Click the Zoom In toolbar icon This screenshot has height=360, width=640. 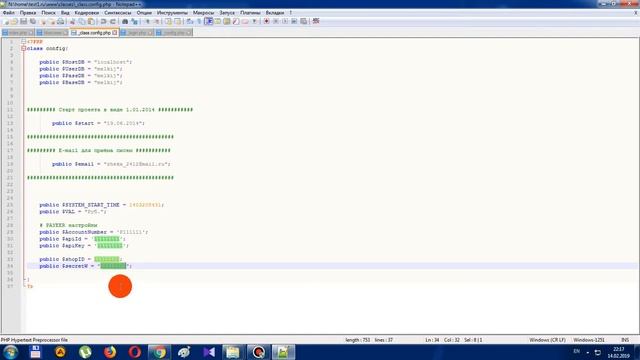pos(147,21)
